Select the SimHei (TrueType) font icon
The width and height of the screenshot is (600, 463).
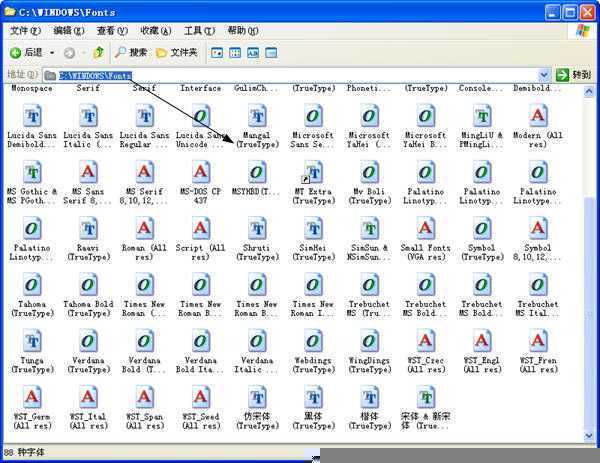(313, 229)
